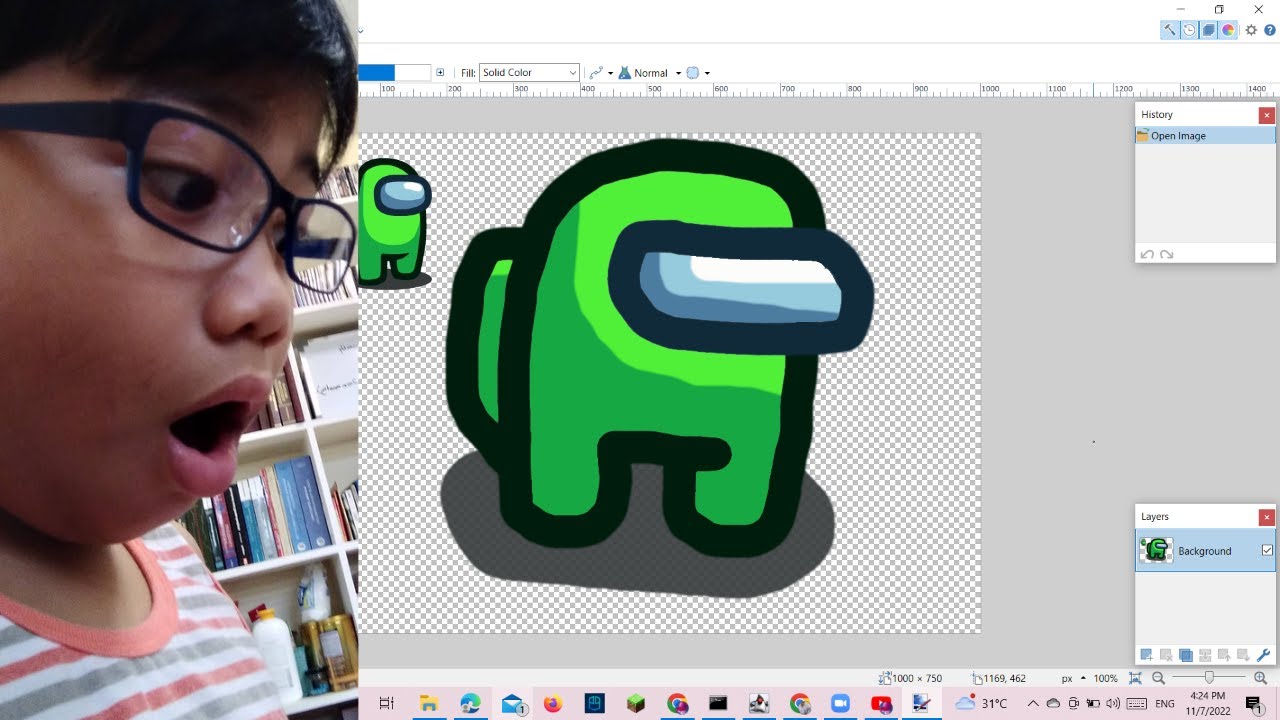This screenshot has width=1280, height=720.
Task: Open File Explorer from the taskbar
Action: pos(429,704)
